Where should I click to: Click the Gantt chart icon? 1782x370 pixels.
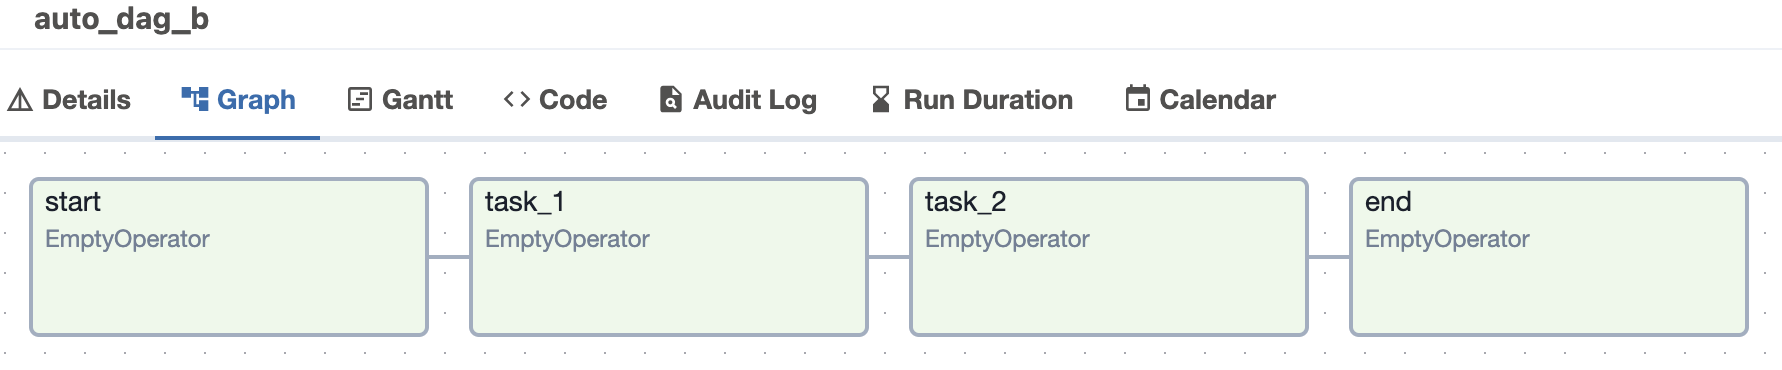(360, 100)
